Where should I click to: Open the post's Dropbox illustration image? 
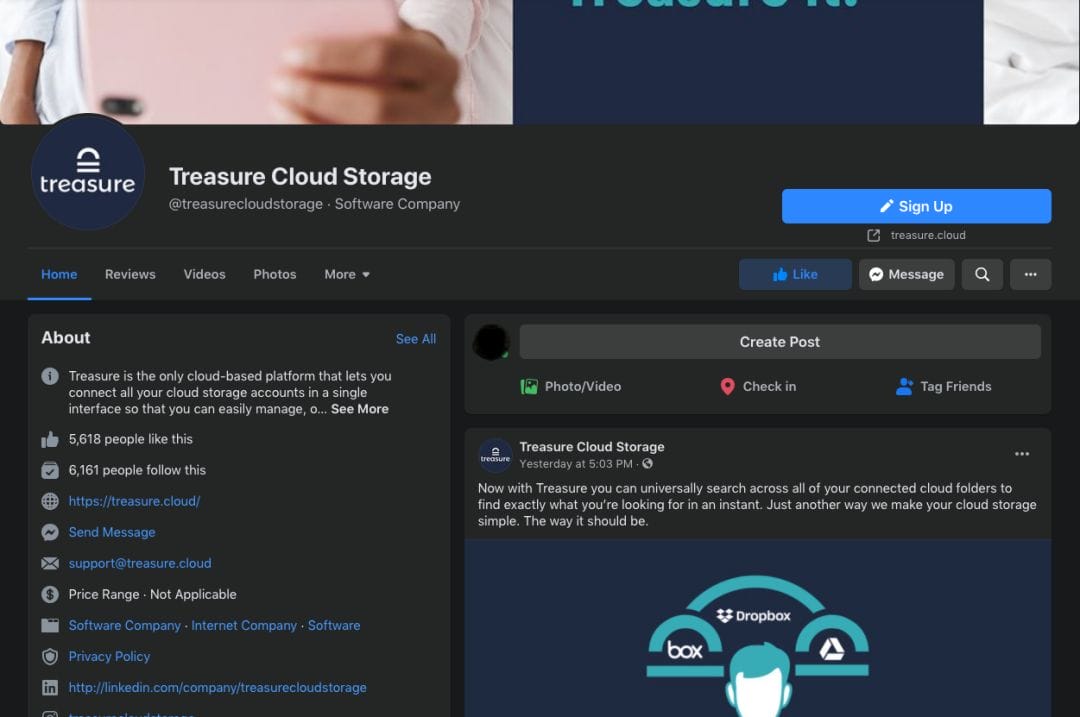click(x=758, y=628)
